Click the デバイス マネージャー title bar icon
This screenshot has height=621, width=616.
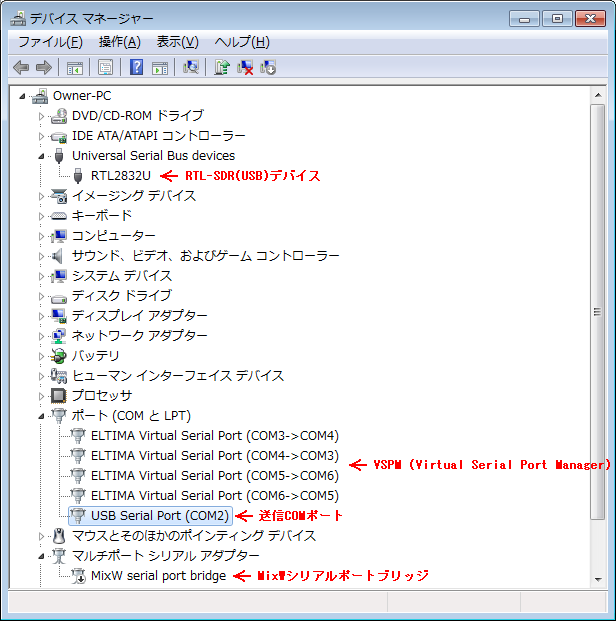(x=18, y=18)
